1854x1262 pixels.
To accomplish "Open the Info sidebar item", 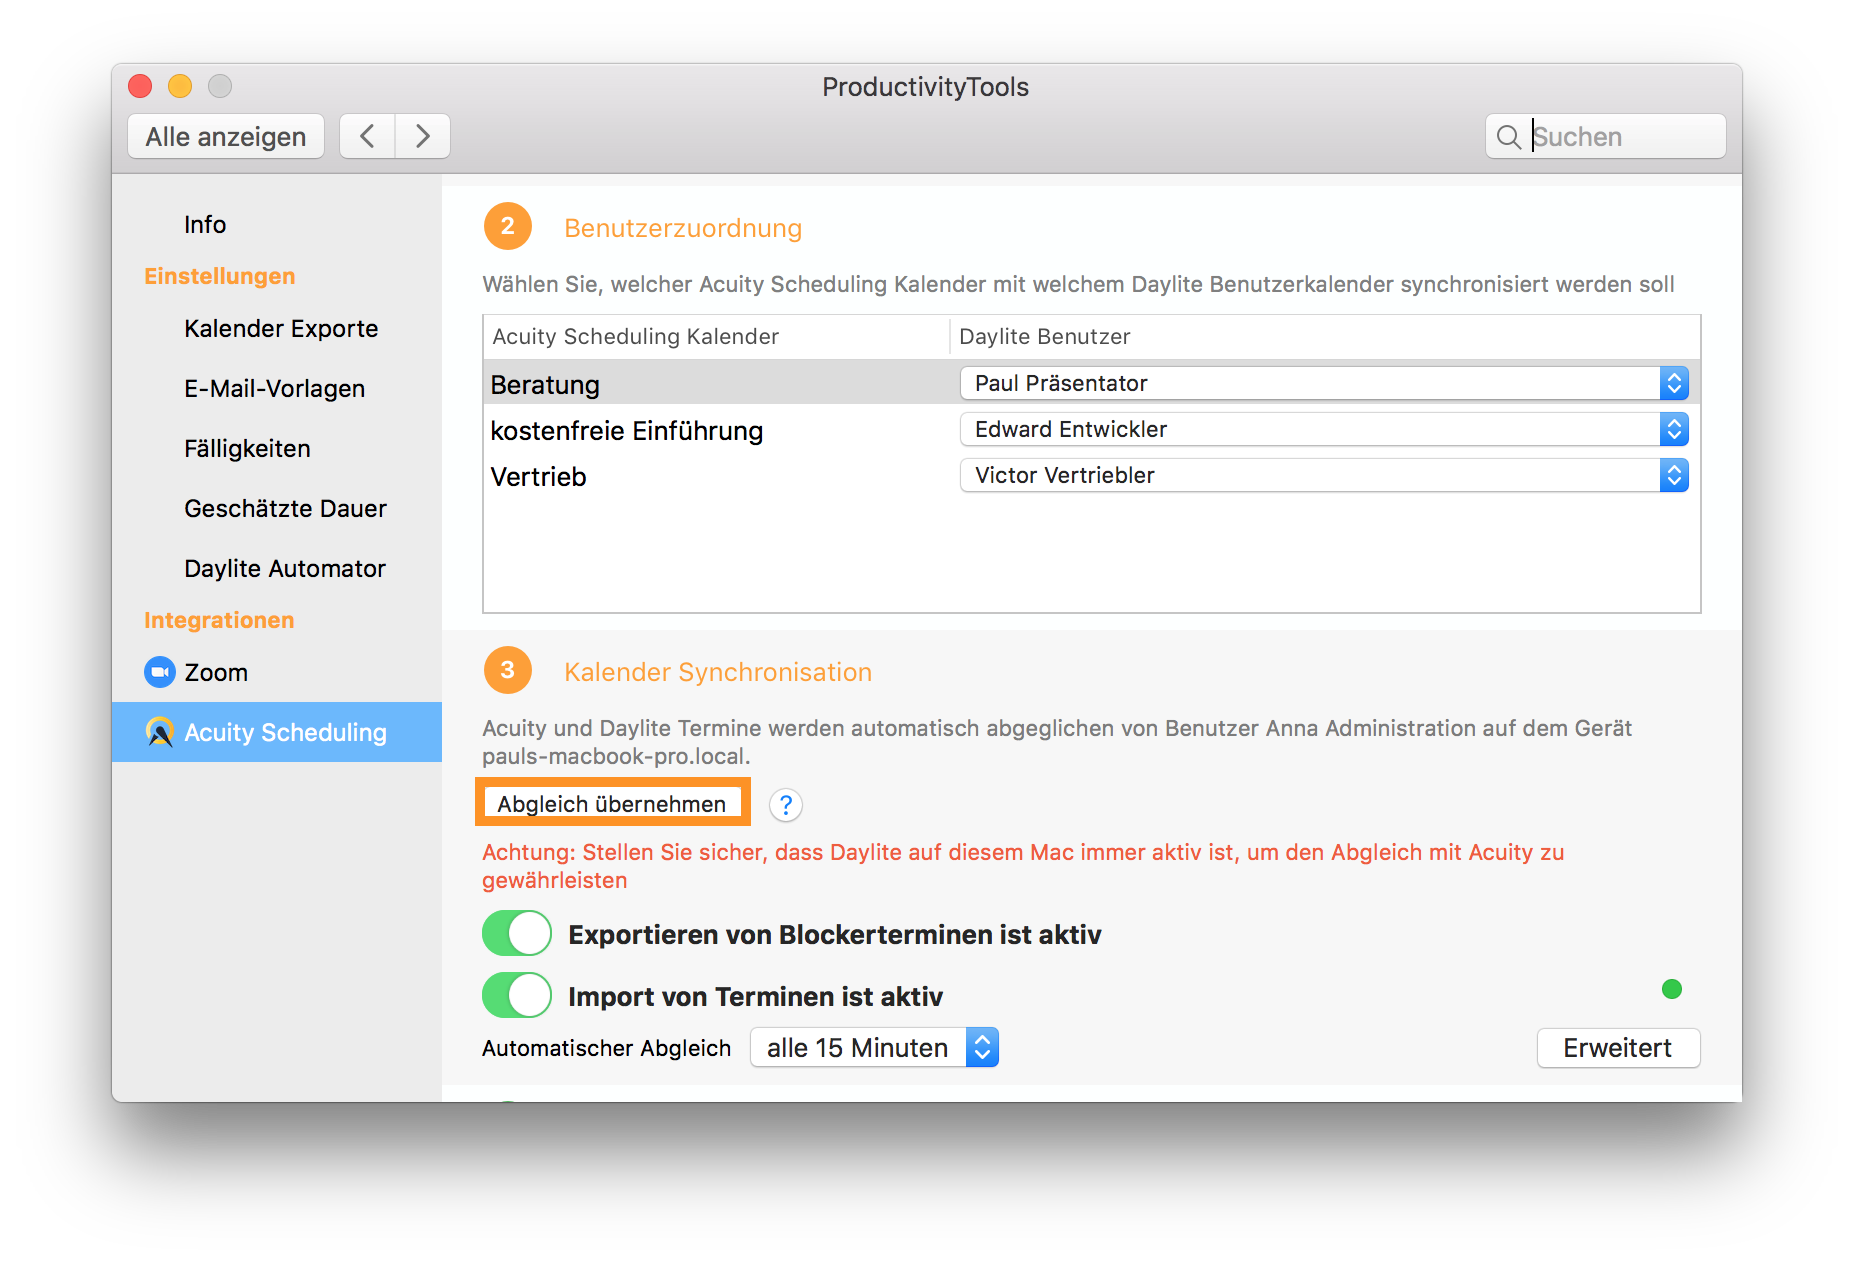I will tap(205, 225).
